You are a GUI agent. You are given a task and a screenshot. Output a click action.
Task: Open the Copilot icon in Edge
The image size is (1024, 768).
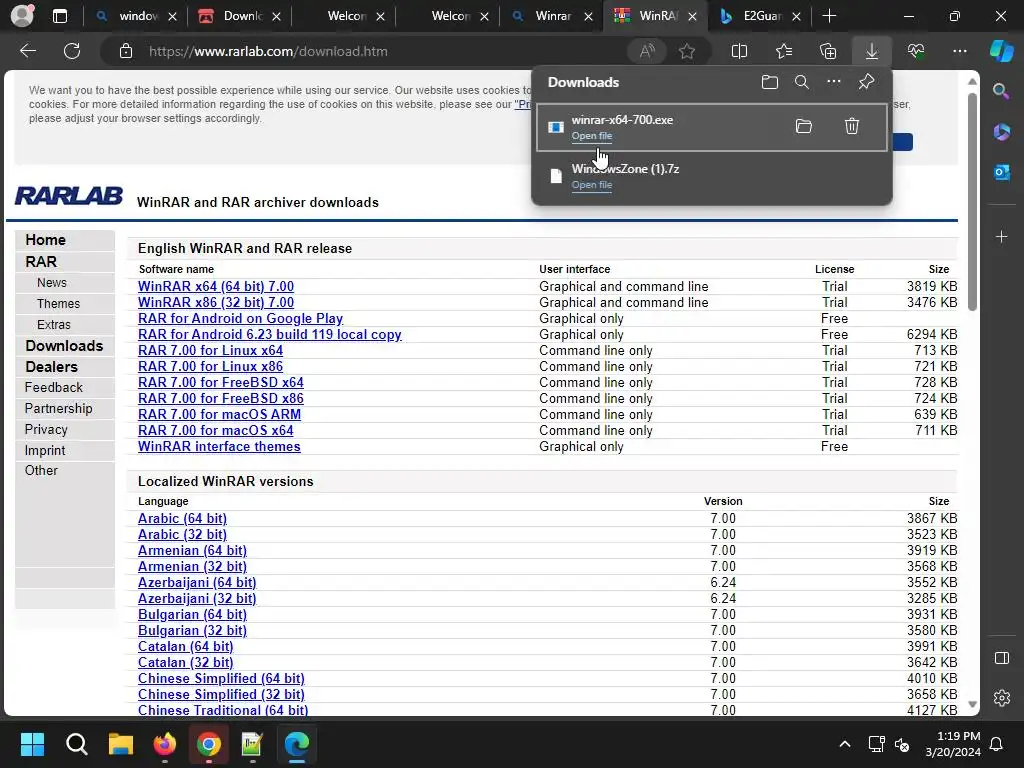[x=1001, y=51]
